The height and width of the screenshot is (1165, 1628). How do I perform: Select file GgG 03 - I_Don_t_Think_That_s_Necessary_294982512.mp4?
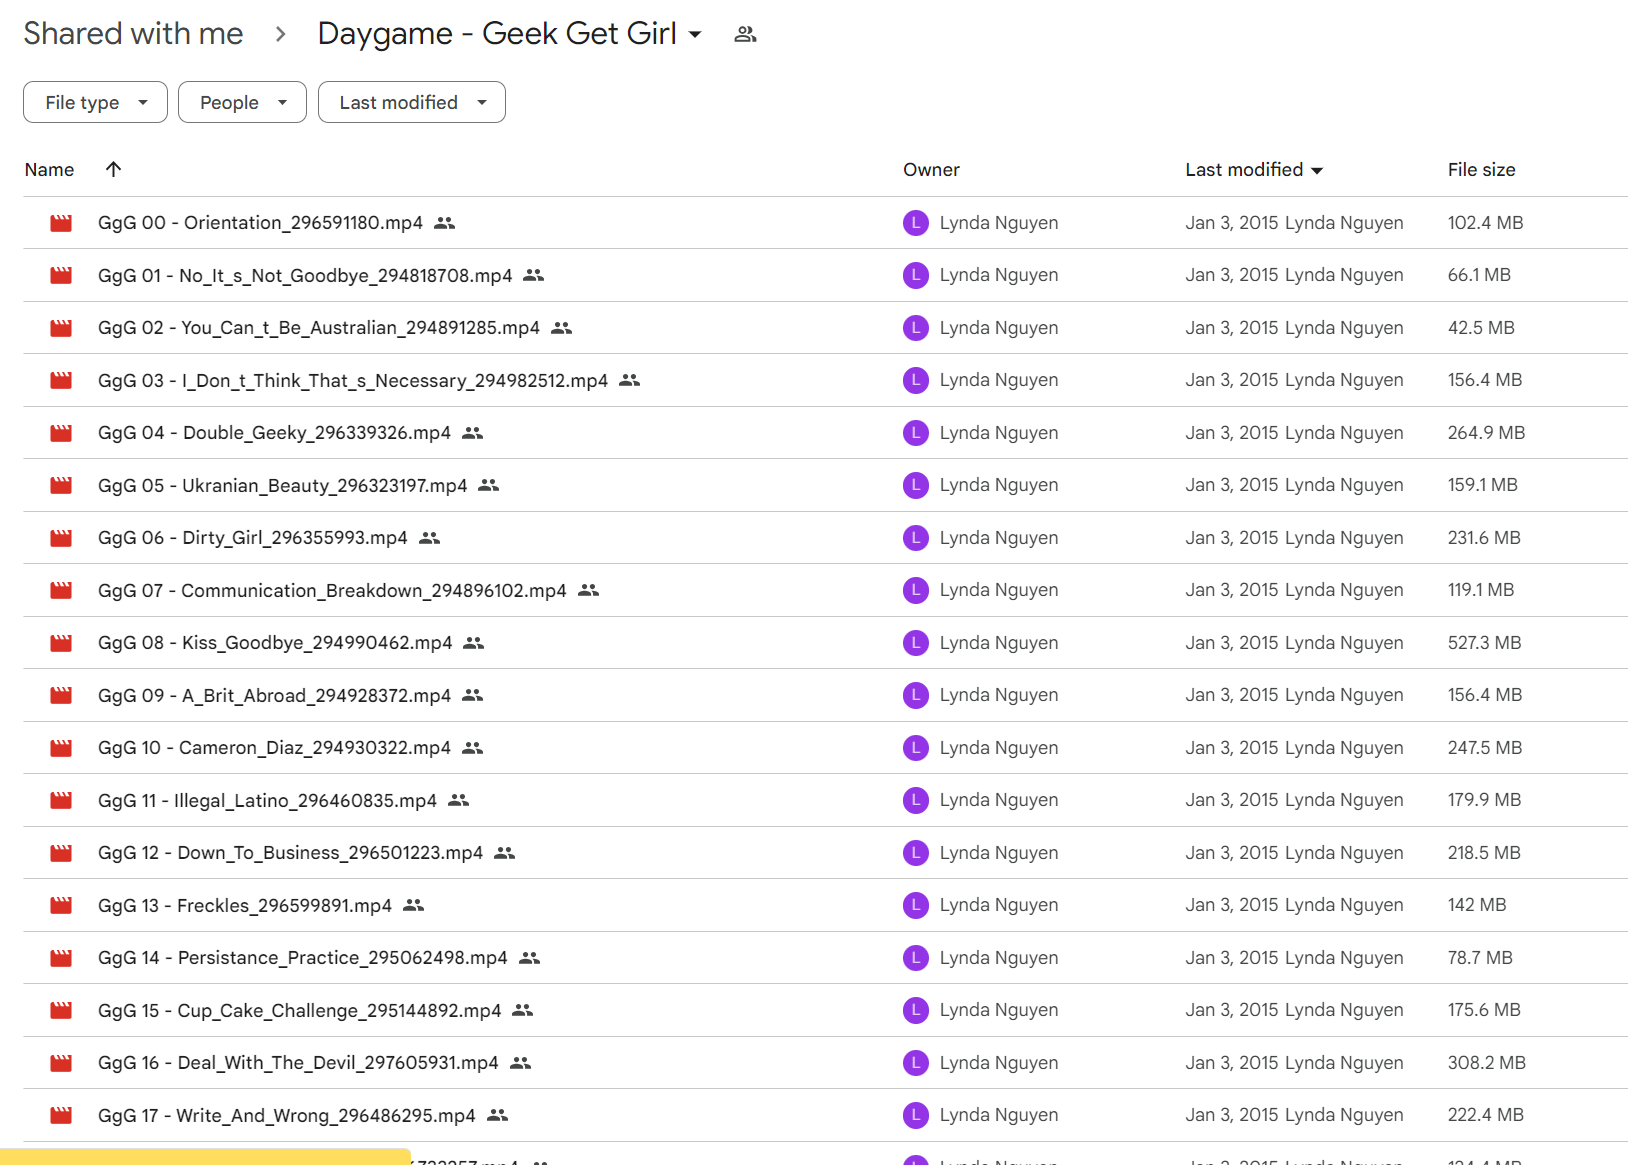point(353,380)
